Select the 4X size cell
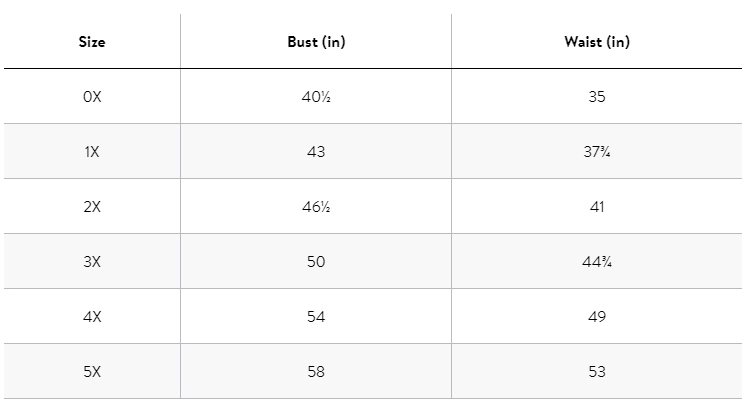 point(92,317)
